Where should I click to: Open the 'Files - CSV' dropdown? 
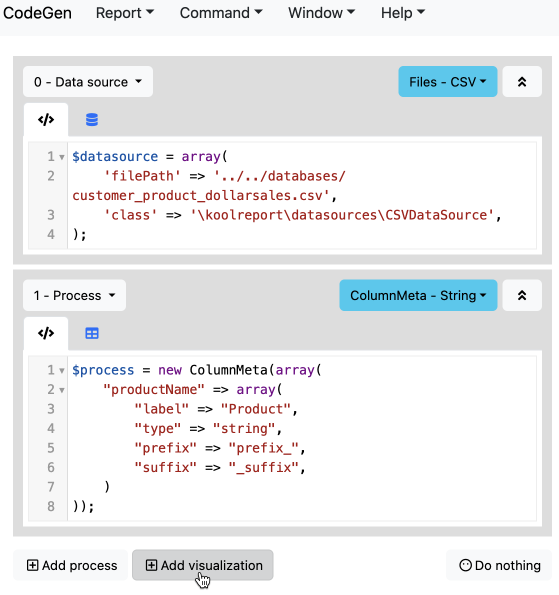click(448, 82)
